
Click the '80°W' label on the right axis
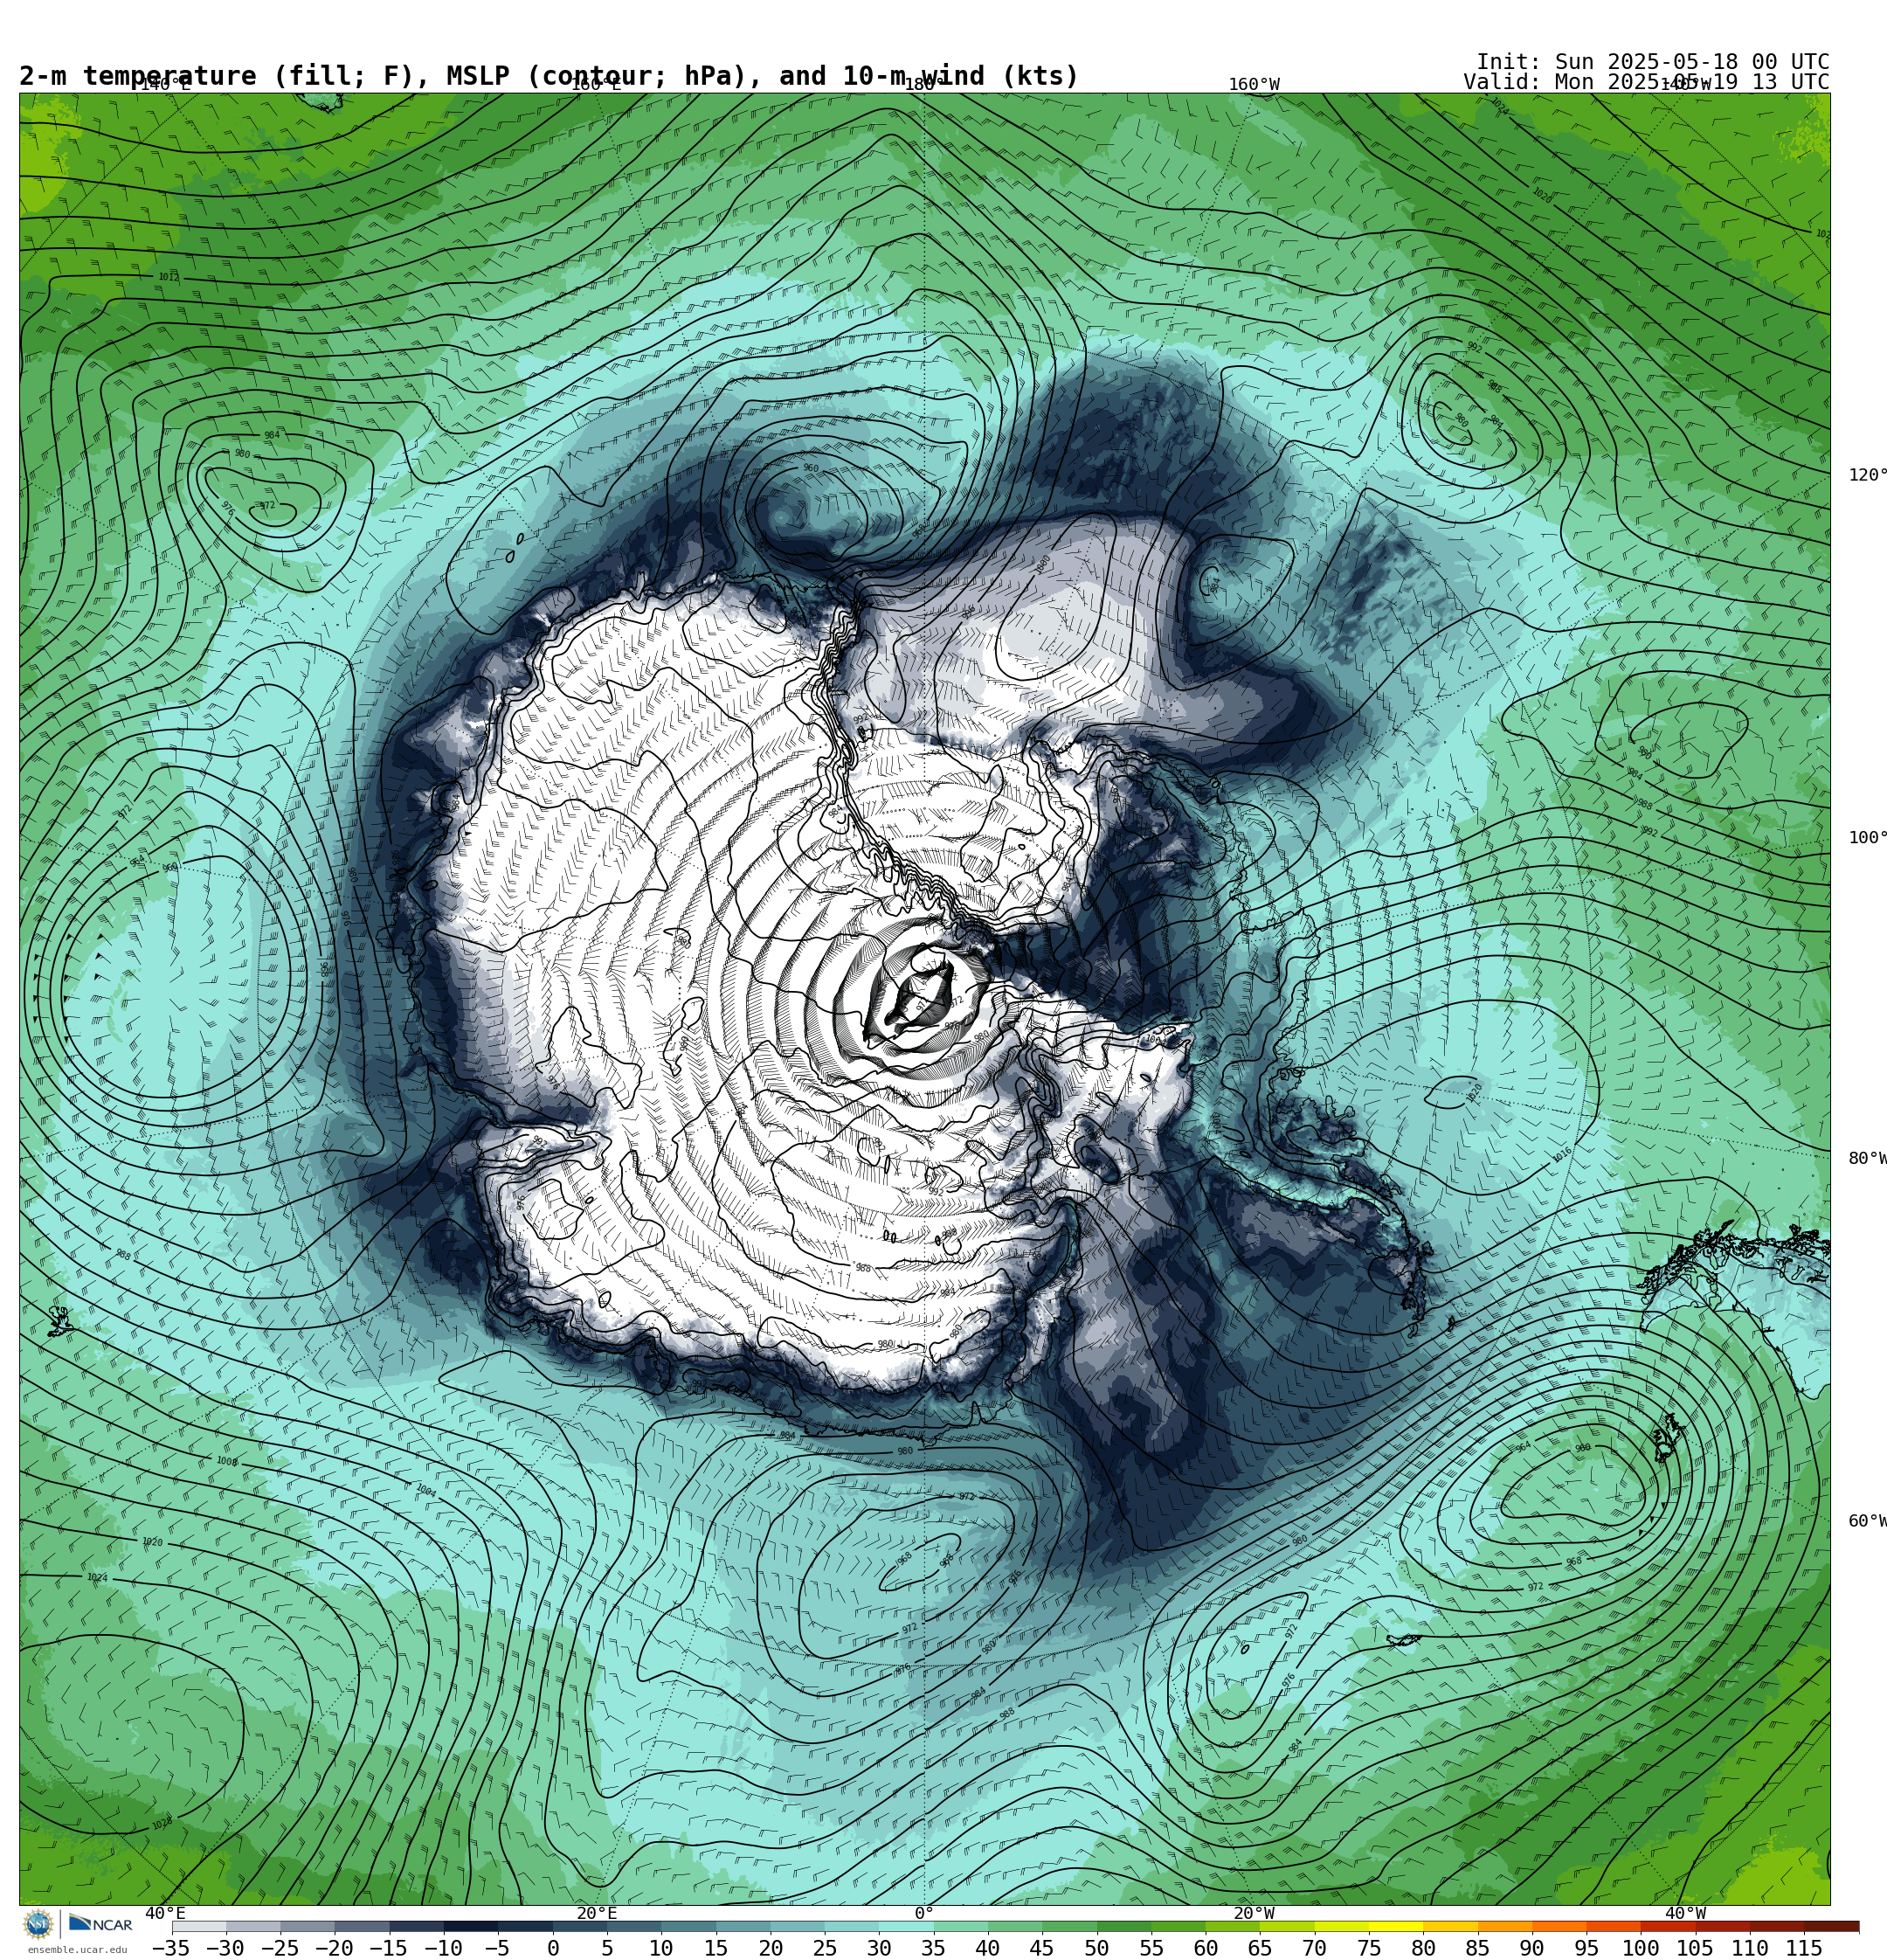[1867, 1158]
